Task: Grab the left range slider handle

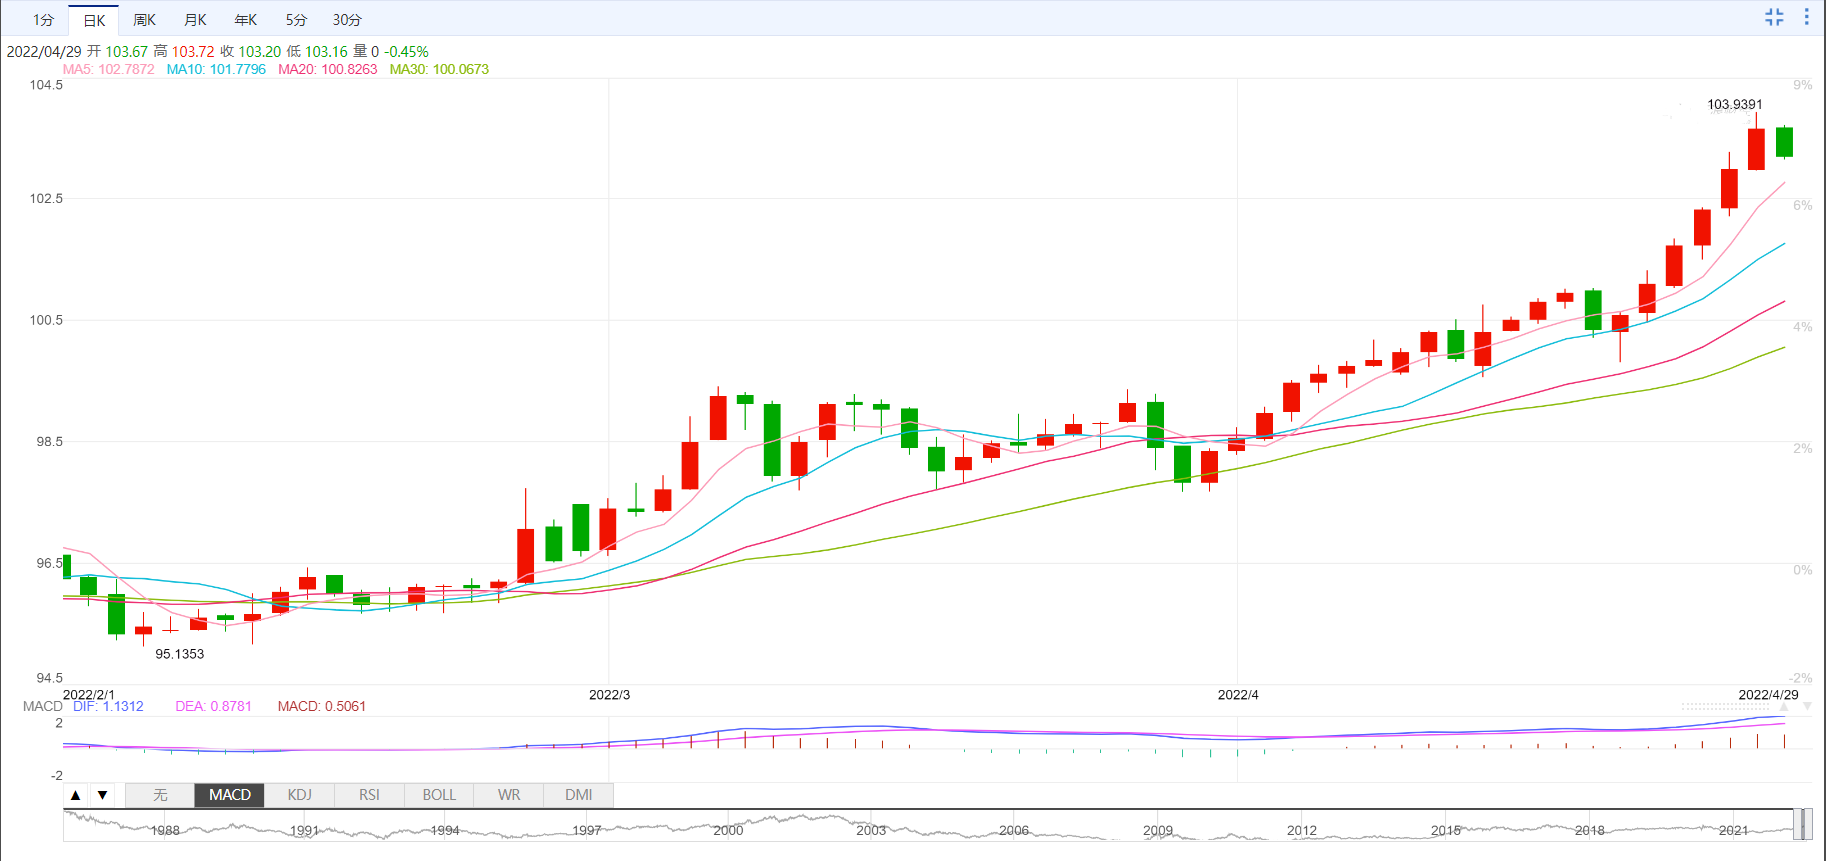Action: [x=1797, y=825]
